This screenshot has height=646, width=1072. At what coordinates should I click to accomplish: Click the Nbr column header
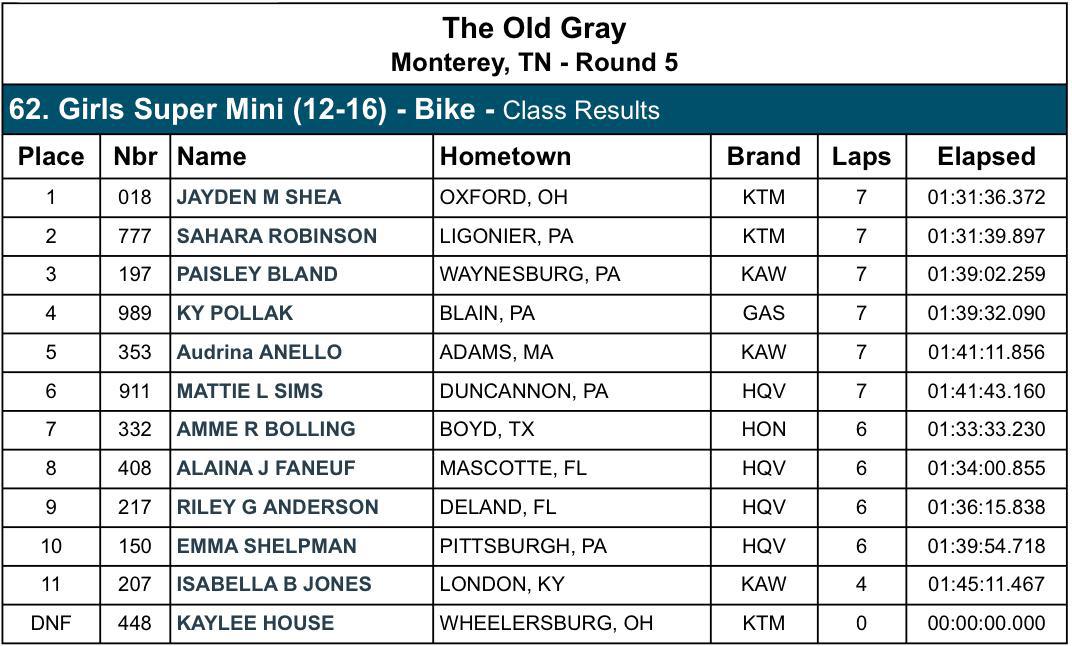(x=135, y=157)
